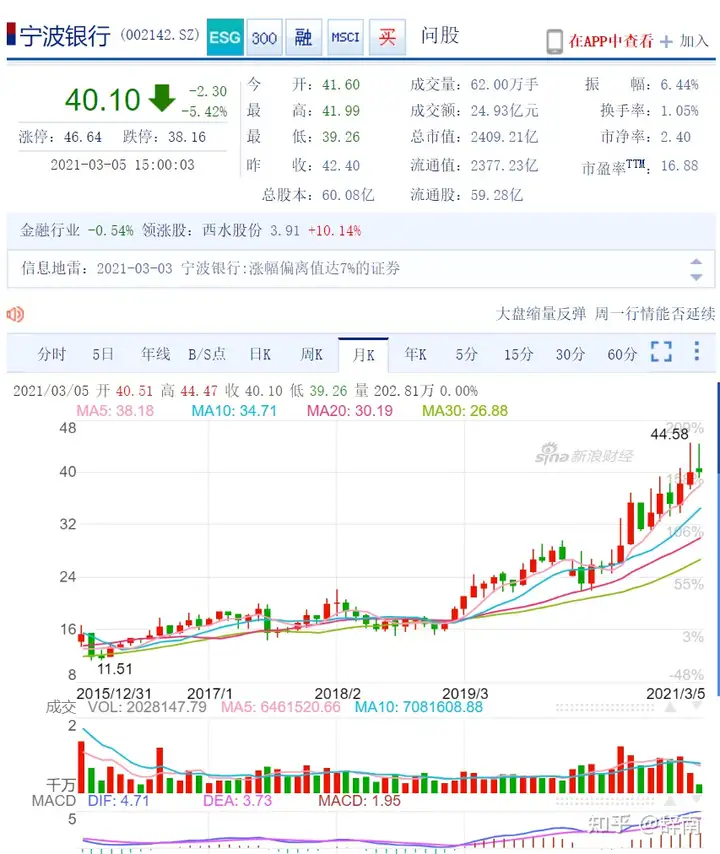Click the VOL: 2028147.79 label
720x854 pixels.
(148, 707)
